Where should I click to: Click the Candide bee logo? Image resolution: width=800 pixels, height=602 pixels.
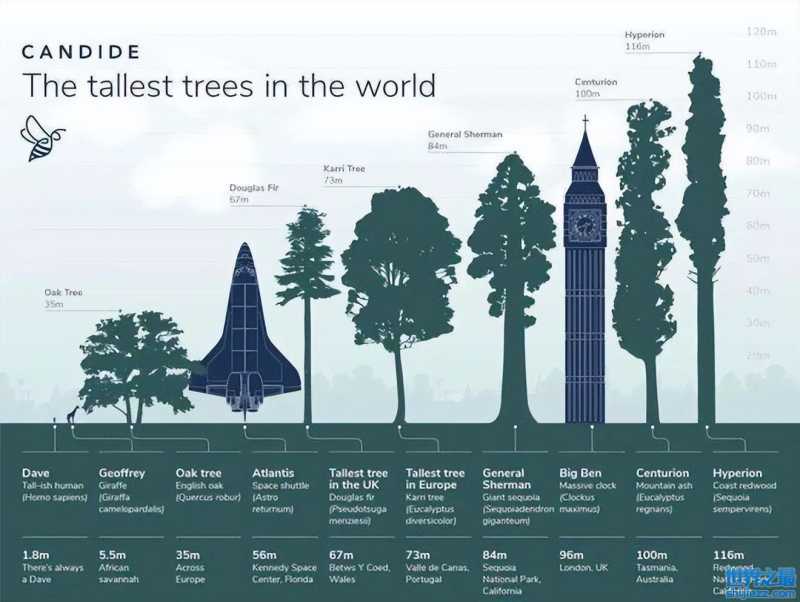click(x=41, y=138)
